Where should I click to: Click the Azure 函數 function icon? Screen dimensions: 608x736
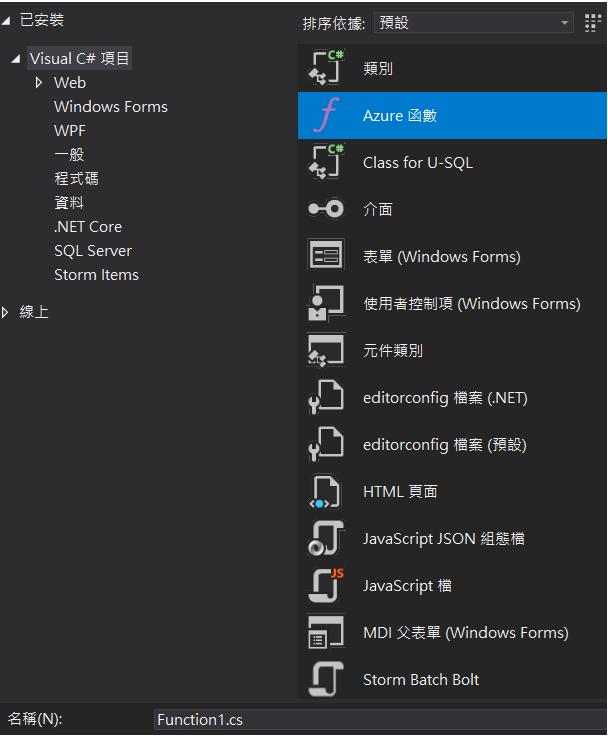pos(326,115)
